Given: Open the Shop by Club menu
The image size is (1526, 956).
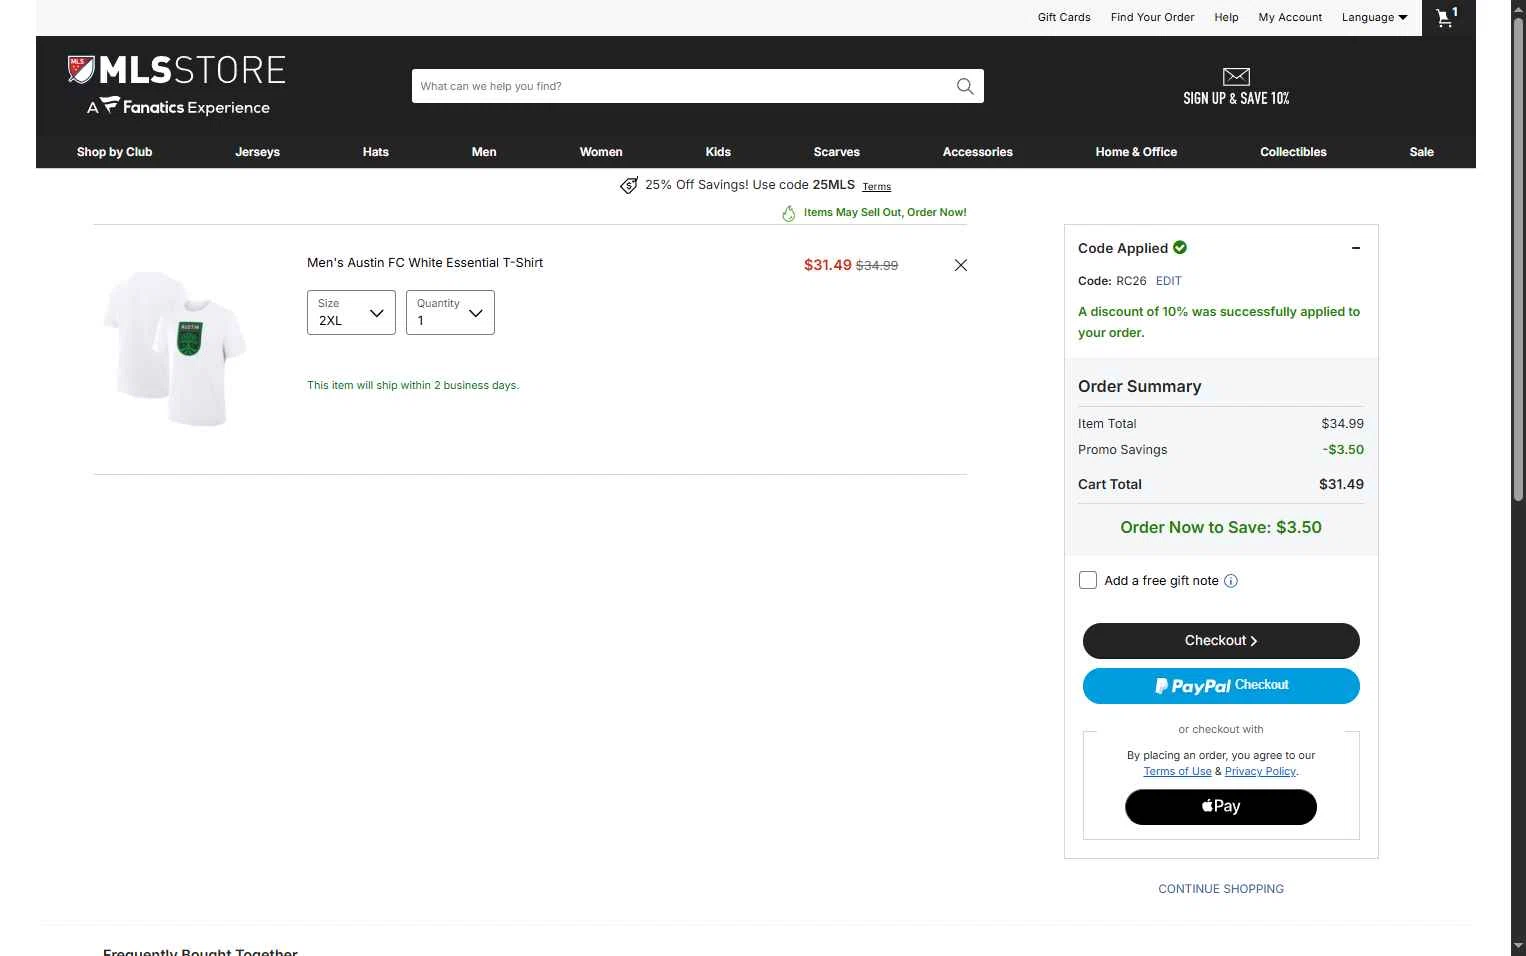Looking at the screenshot, I should (x=115, y=152).
